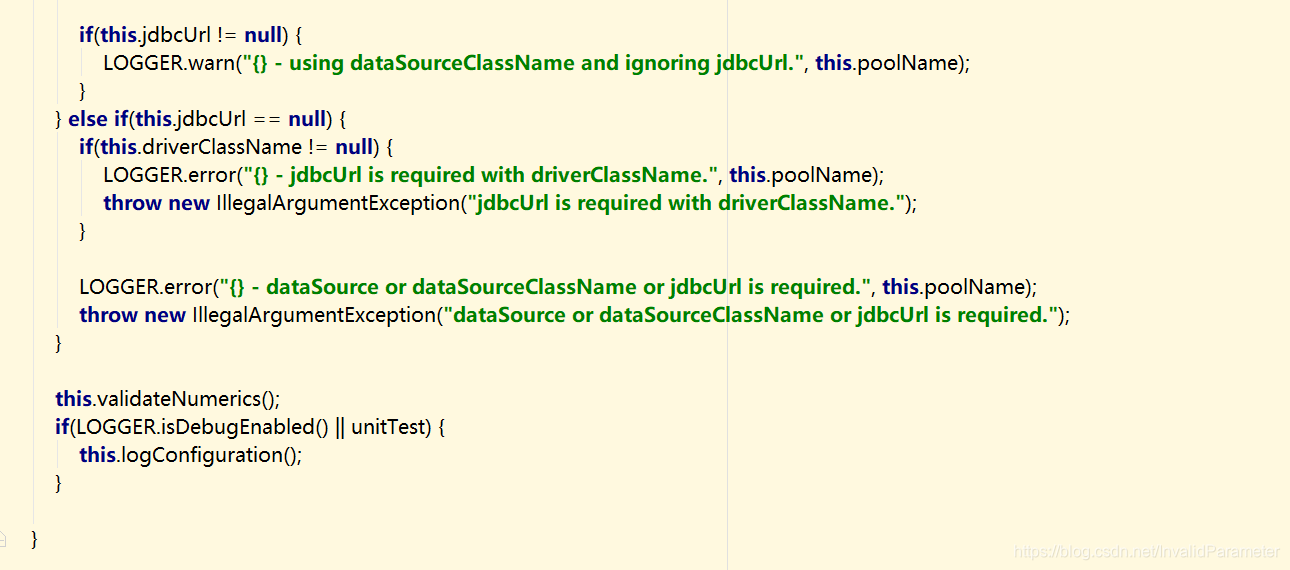Click the LOGGER.error string starting "{} - dataSource or dataSourceClassName"
This screenshot has width=1290, height=570.
[x=544, y=287]
